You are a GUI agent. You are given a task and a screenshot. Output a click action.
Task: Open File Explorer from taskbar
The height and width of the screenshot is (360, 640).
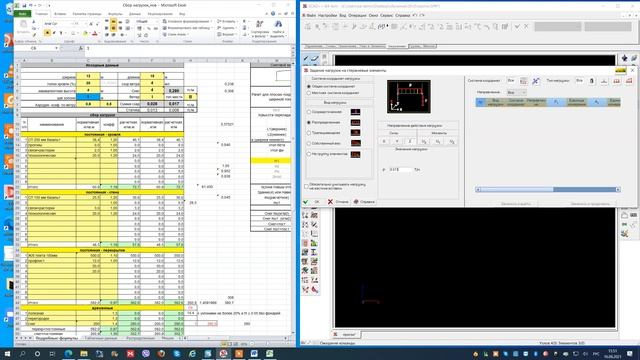(x=84, y=353)
